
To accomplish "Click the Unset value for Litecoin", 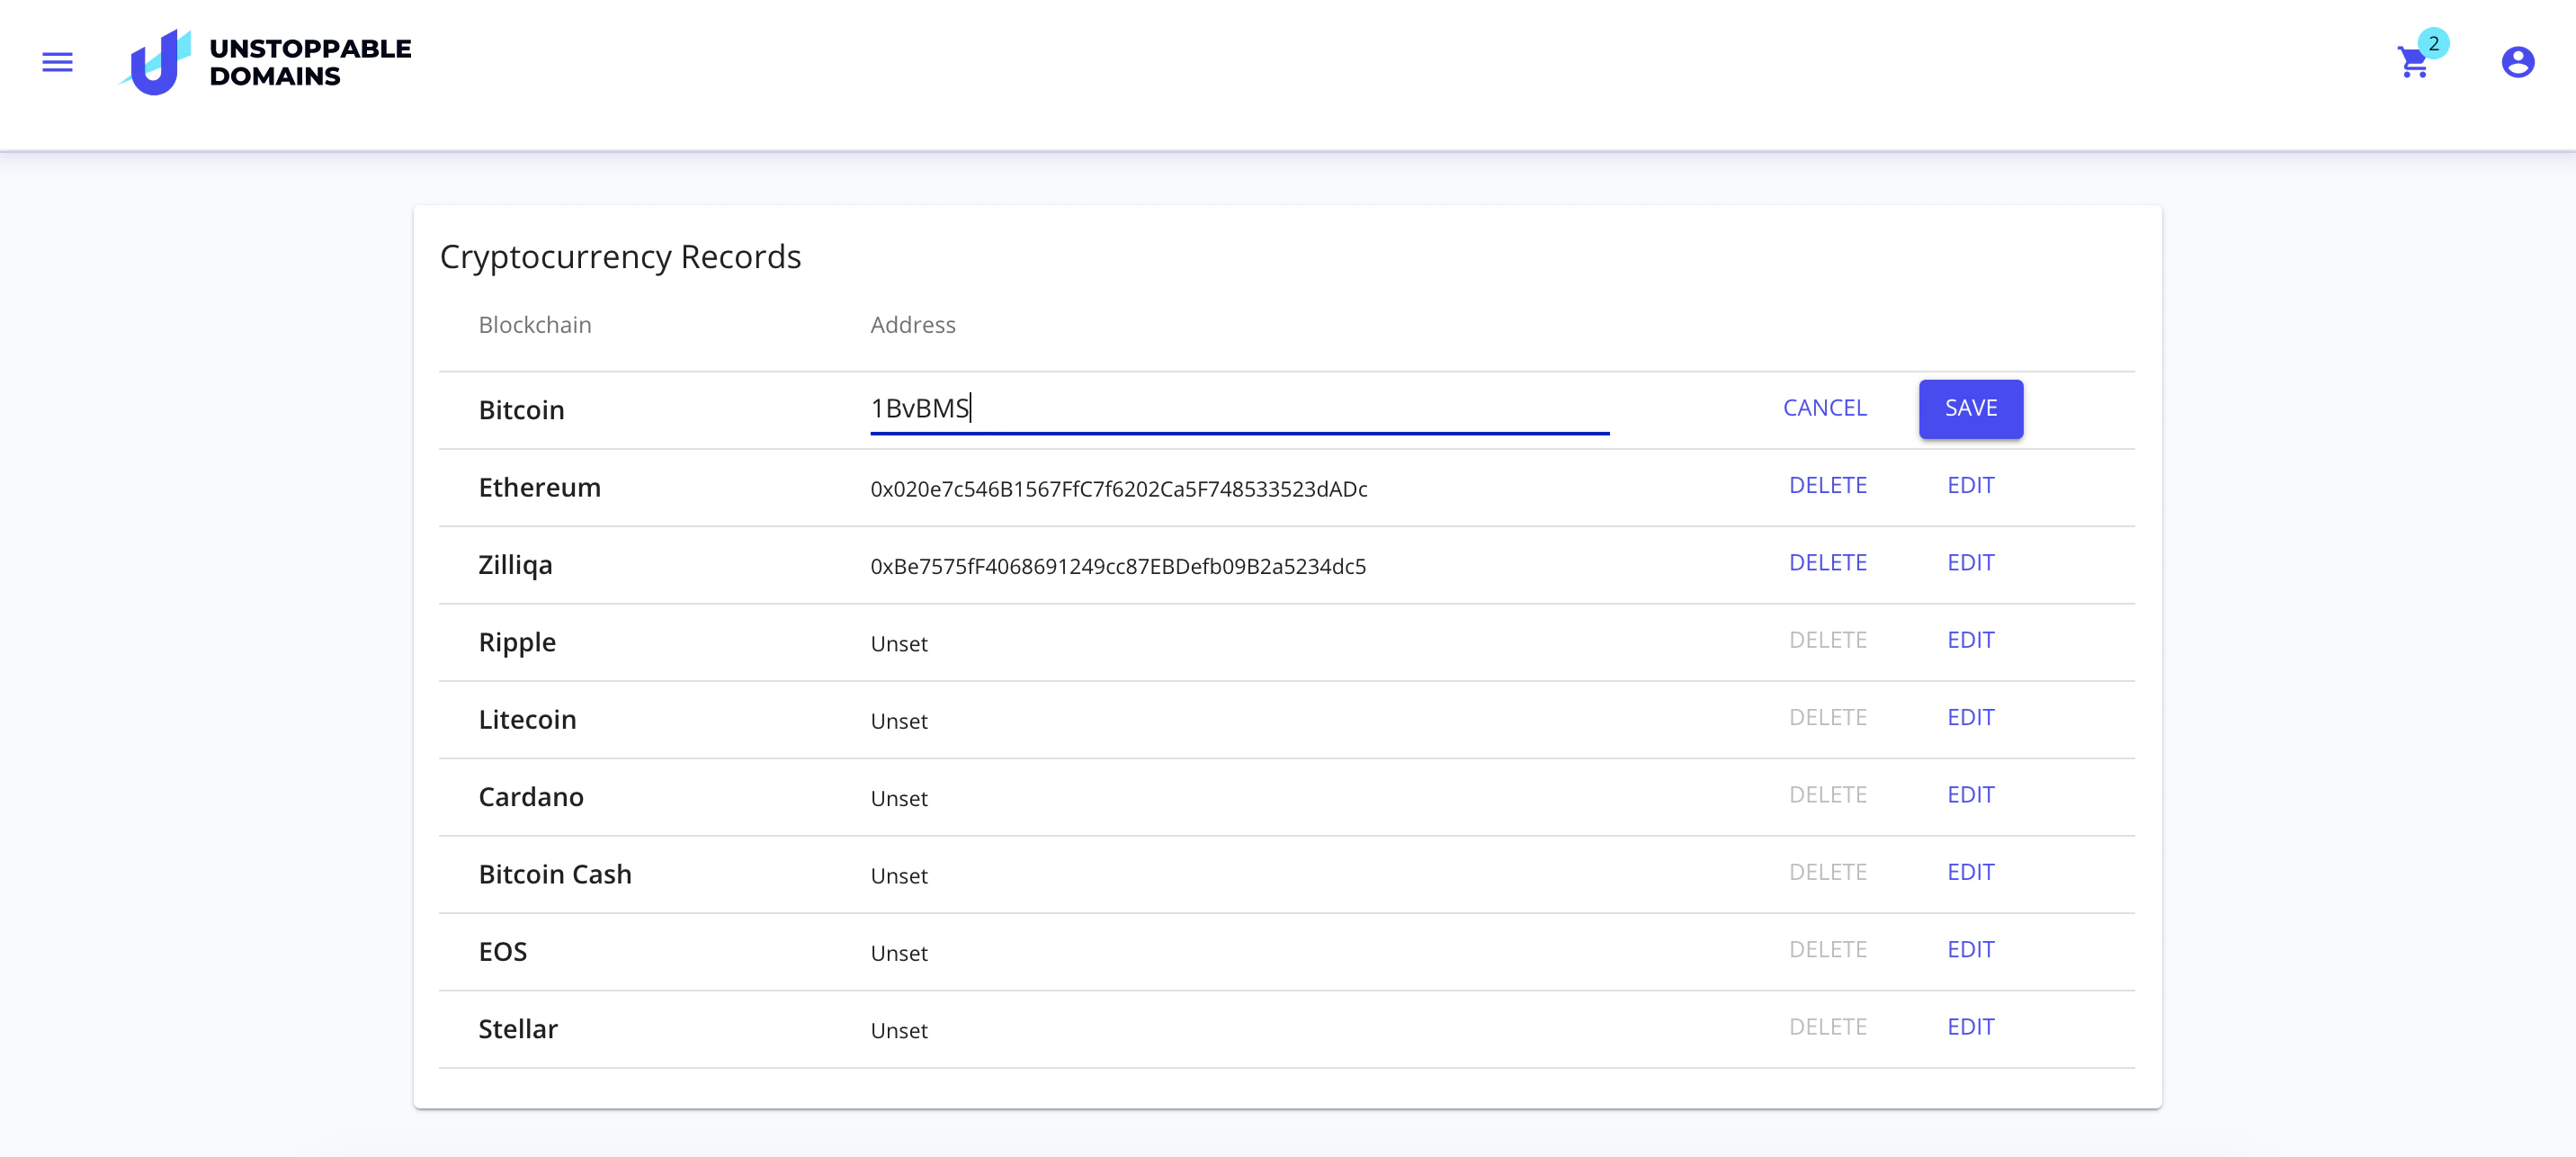I will [898, 721].
